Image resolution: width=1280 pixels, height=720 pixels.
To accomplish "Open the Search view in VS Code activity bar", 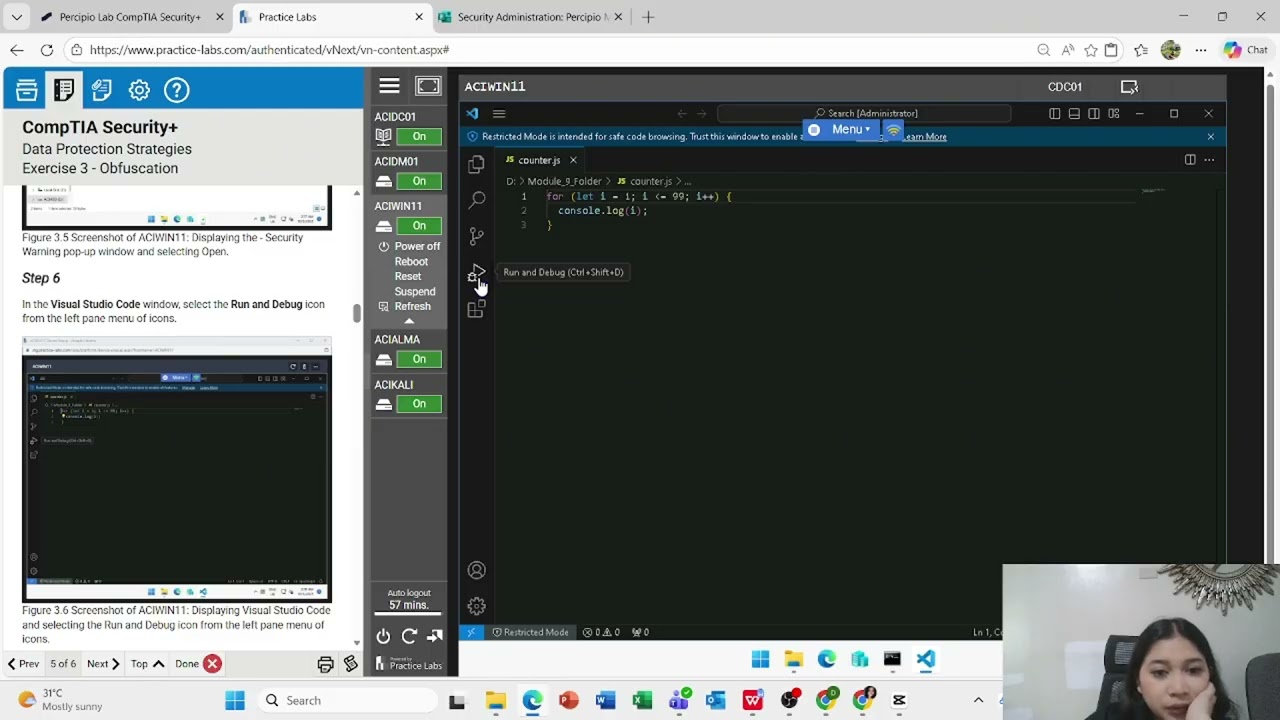I will pyautogui.click(x=476, y=200).
